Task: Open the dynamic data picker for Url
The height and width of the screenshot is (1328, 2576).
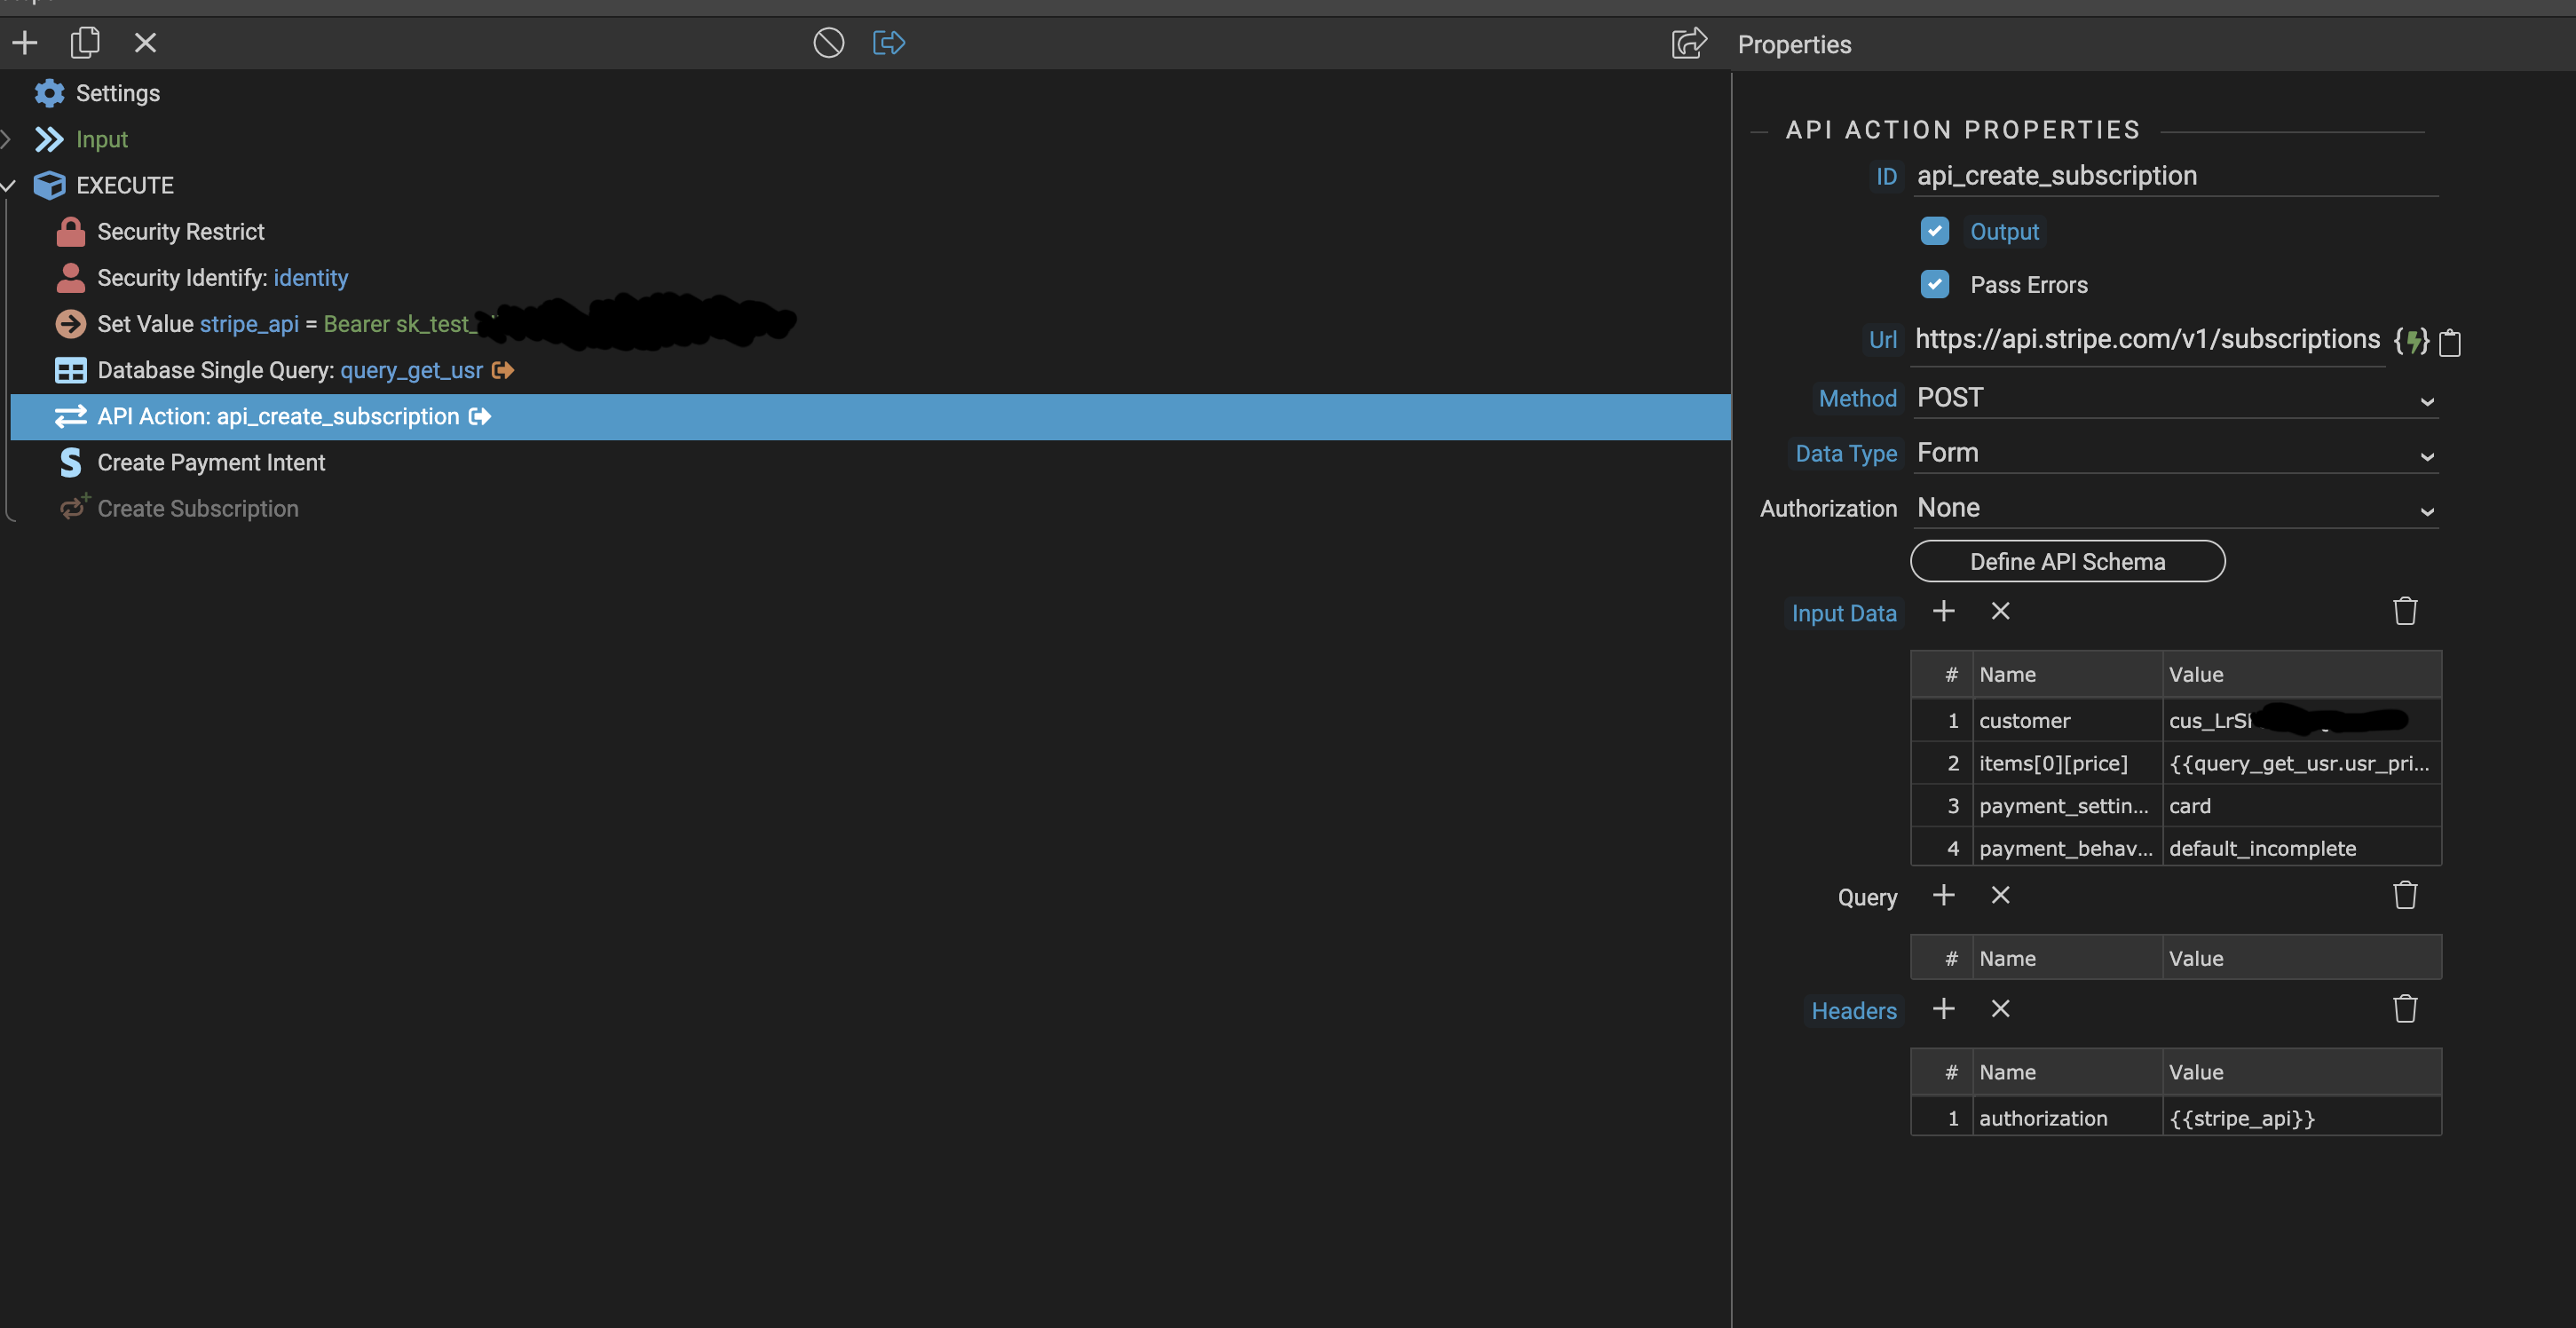Action: (x=2411, y=341)
